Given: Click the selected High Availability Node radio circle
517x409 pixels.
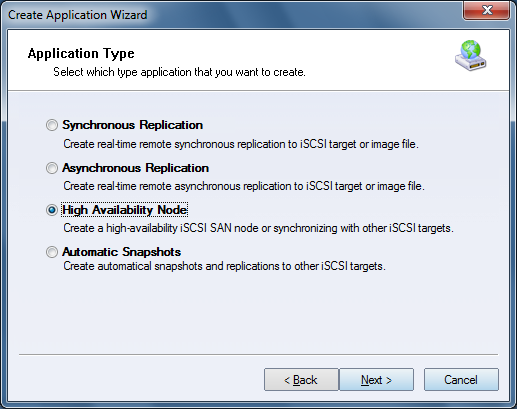Looking at the screenshot, I should point(52,210).
